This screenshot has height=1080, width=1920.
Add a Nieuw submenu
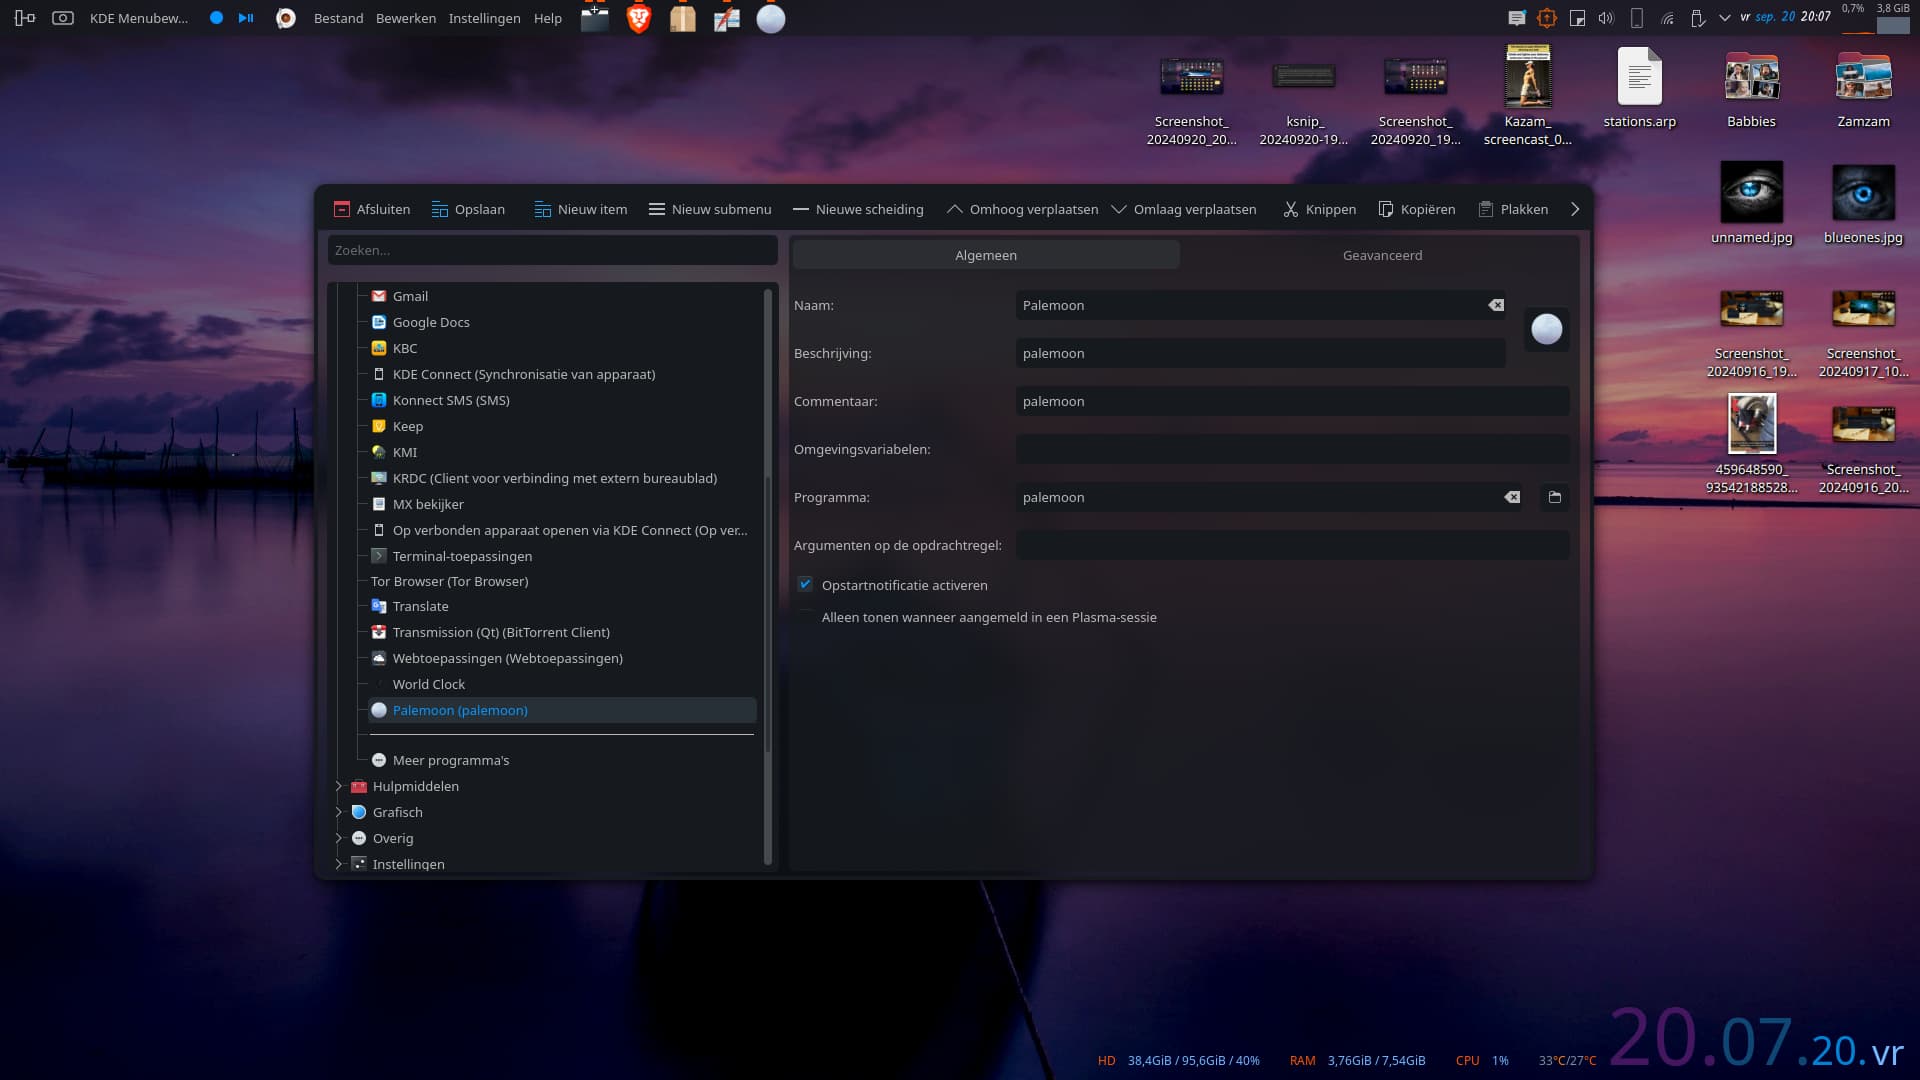coord(710,209)
